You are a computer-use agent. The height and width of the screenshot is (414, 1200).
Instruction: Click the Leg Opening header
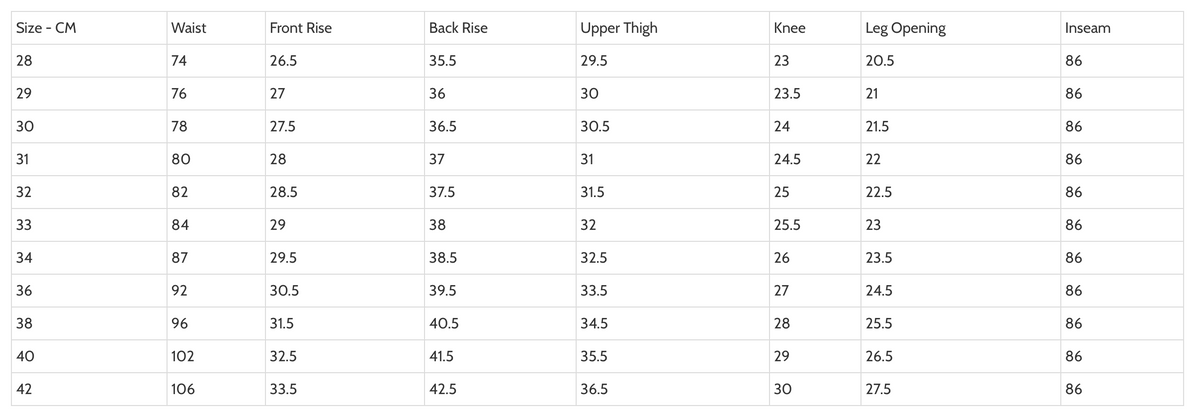pyautogui.click(x=905, y=28)
